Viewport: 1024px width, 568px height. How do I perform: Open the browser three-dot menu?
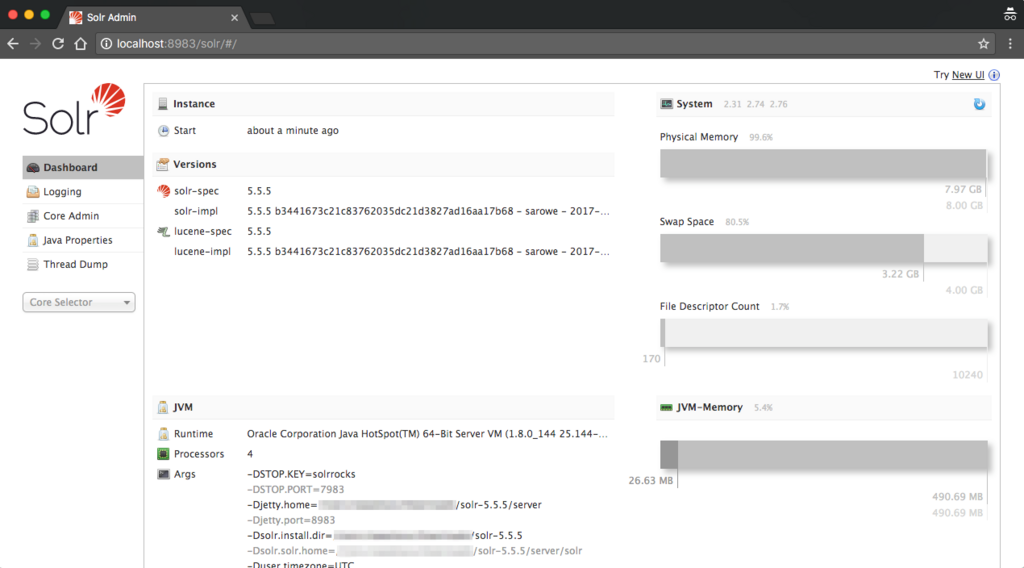click(1010, 44)
